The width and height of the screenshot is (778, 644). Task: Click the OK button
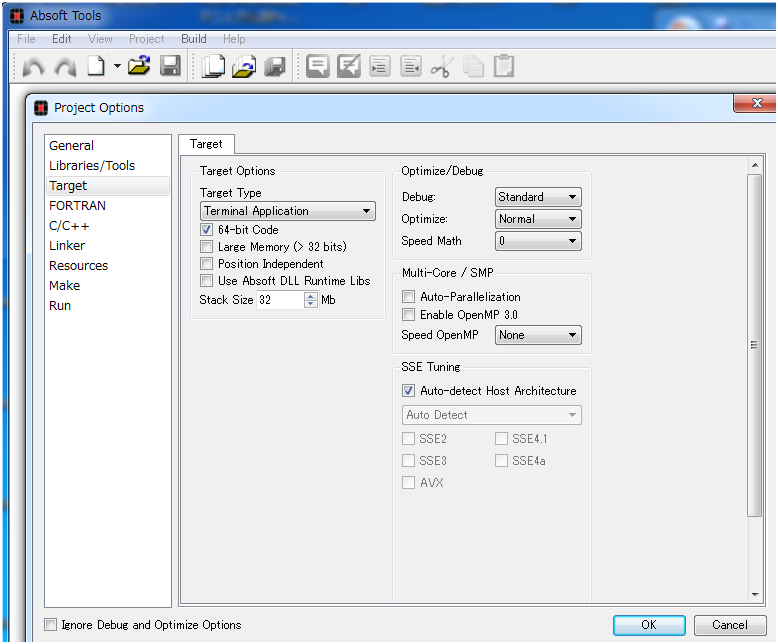[x=649, y=625]
